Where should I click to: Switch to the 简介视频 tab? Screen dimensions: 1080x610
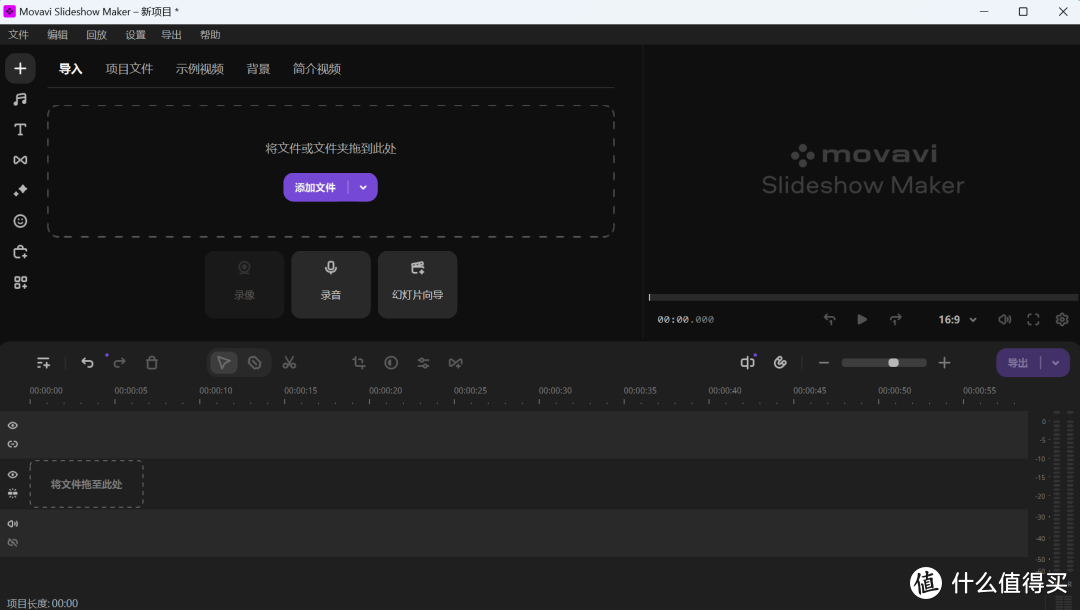[317, 69]
